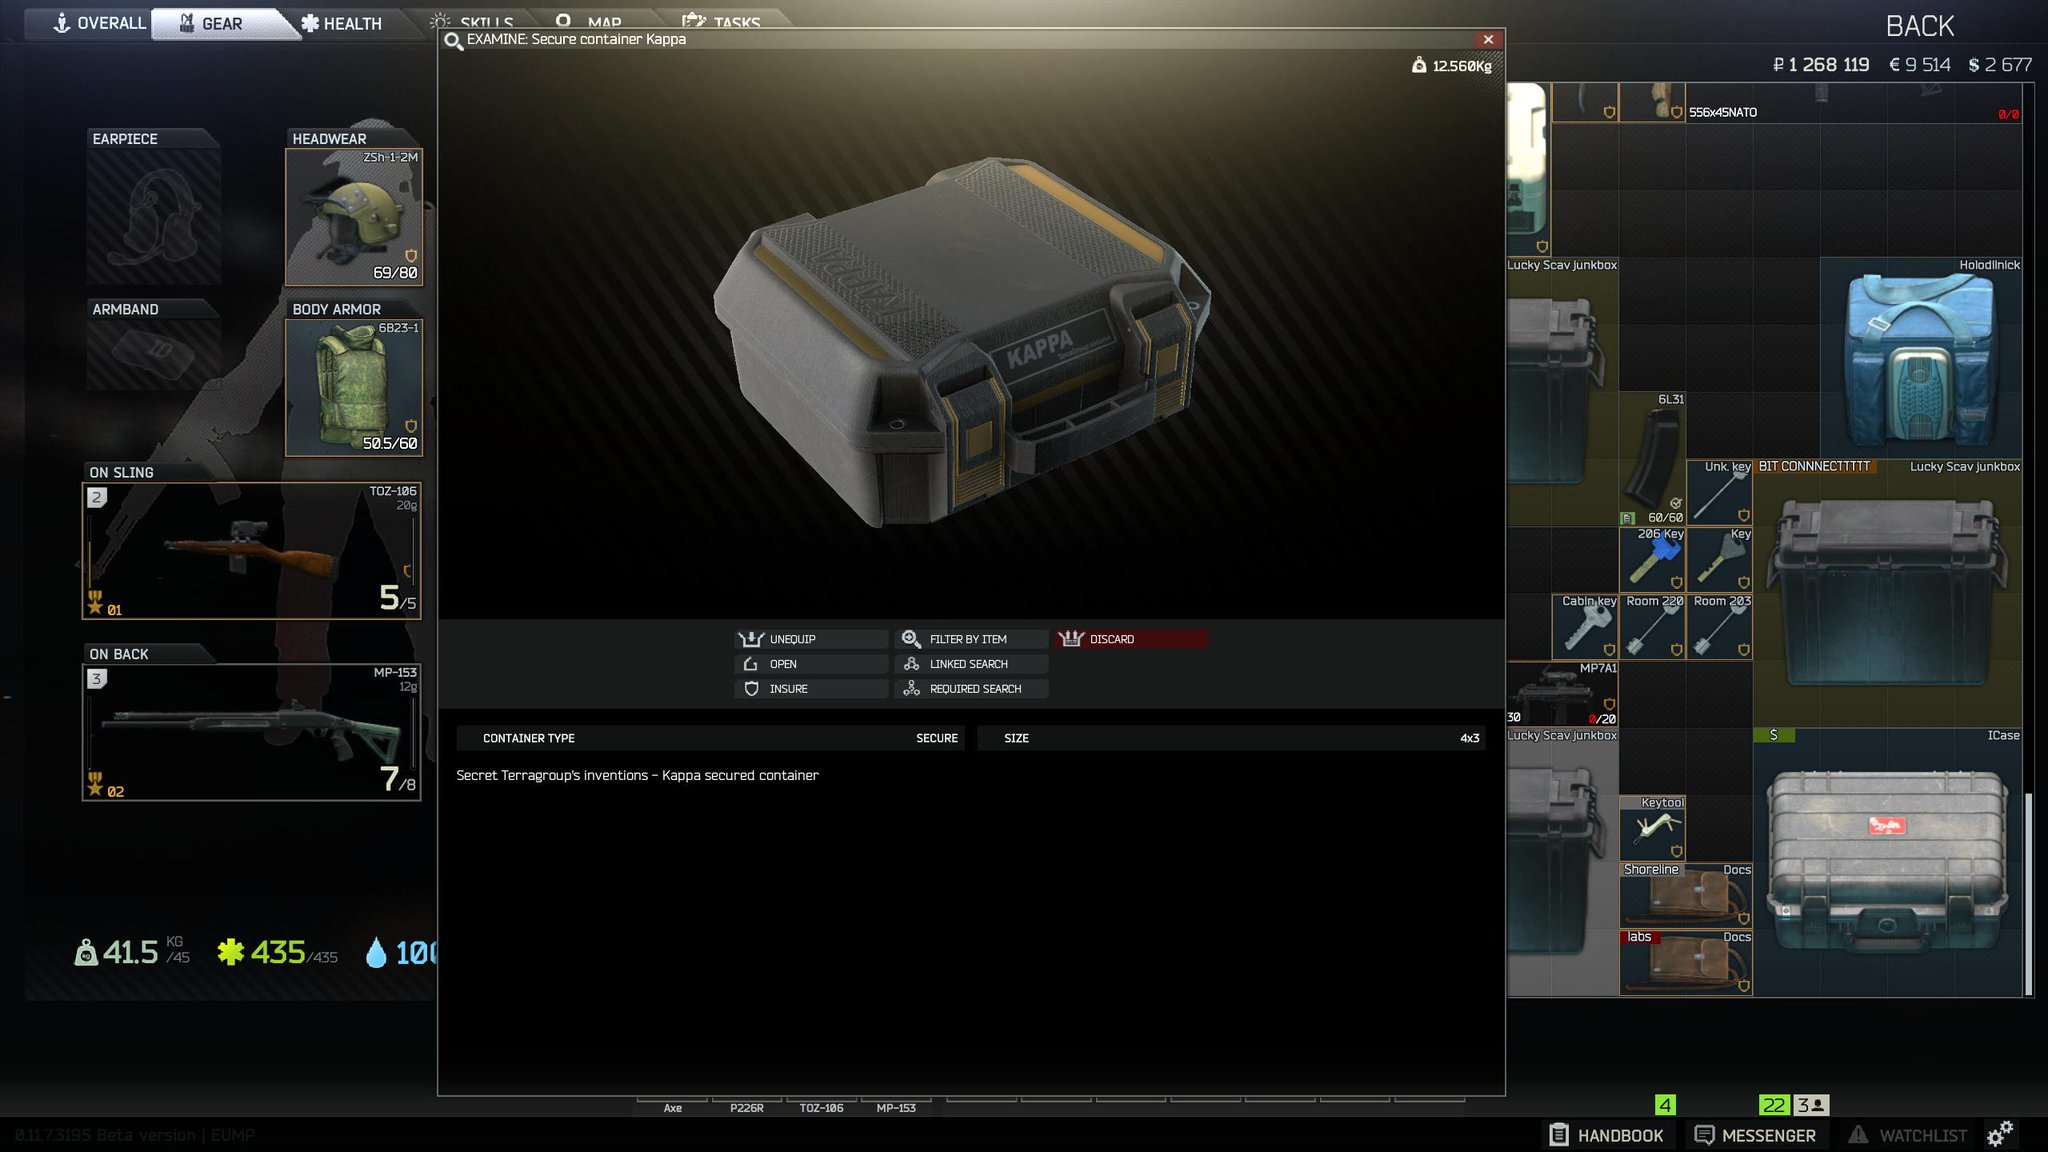The width and height of the screenshot is (2048, 1152).
Task: Select the MP-153 shotgun on back
Action: coord(252,732)
